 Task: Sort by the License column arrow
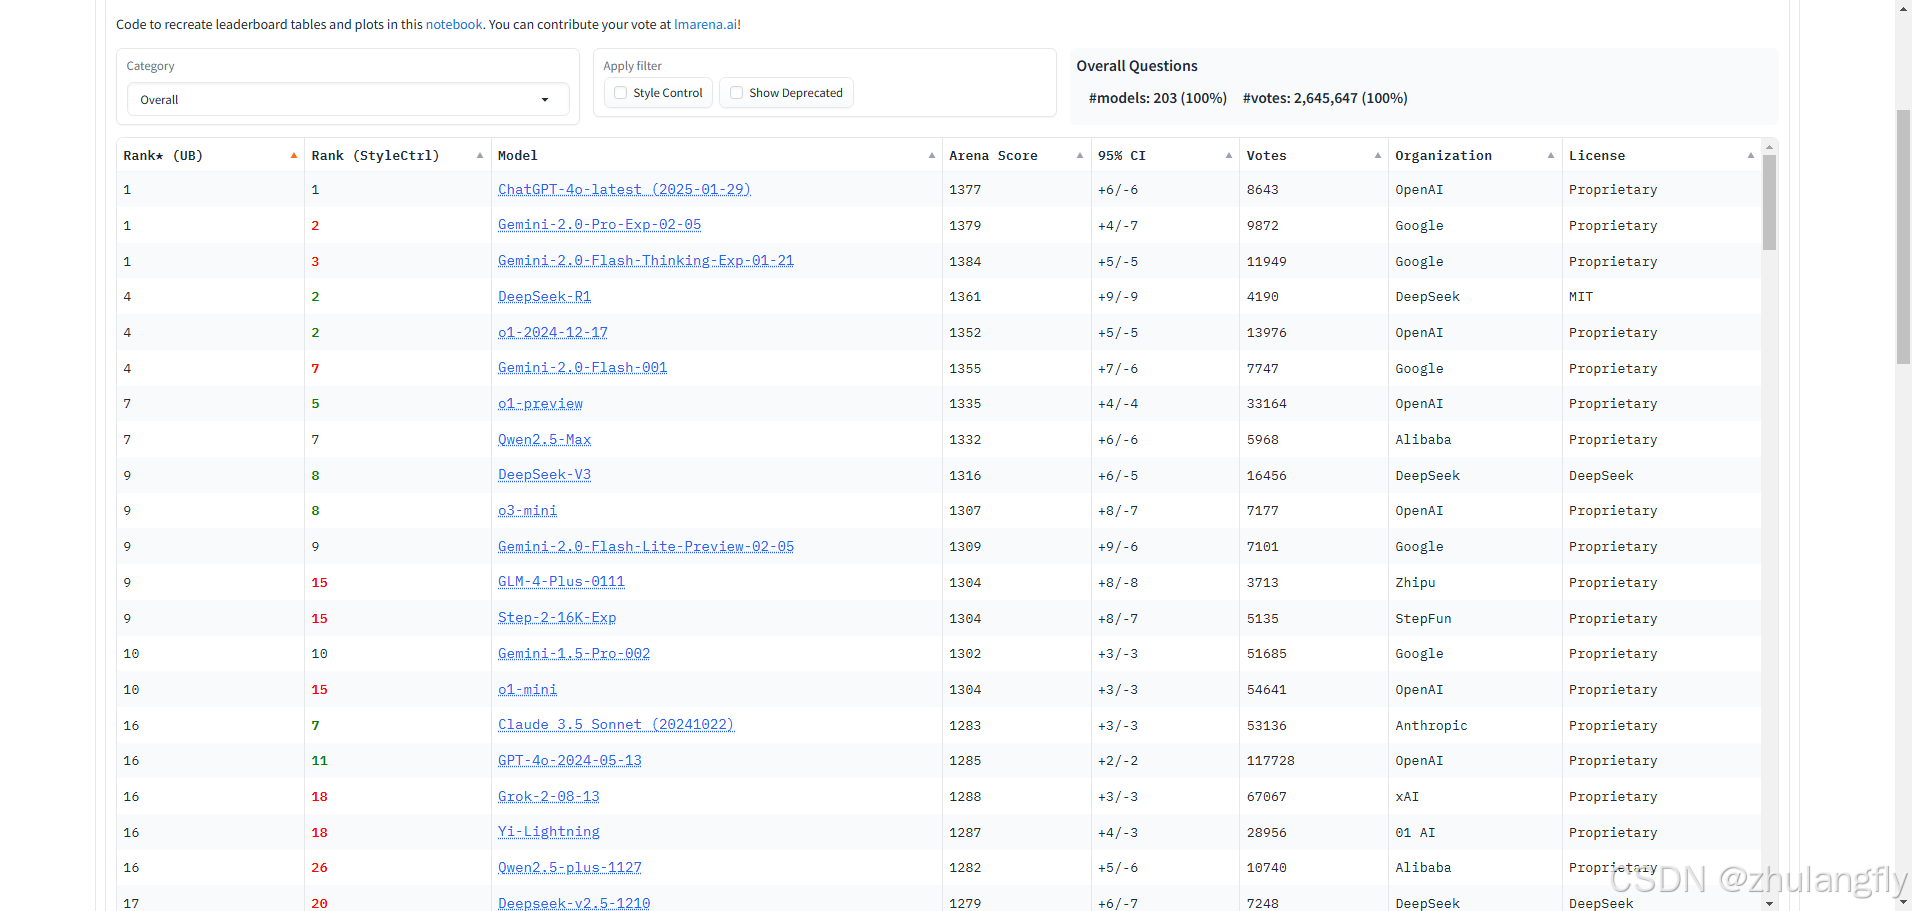(x=1751, y=155)
